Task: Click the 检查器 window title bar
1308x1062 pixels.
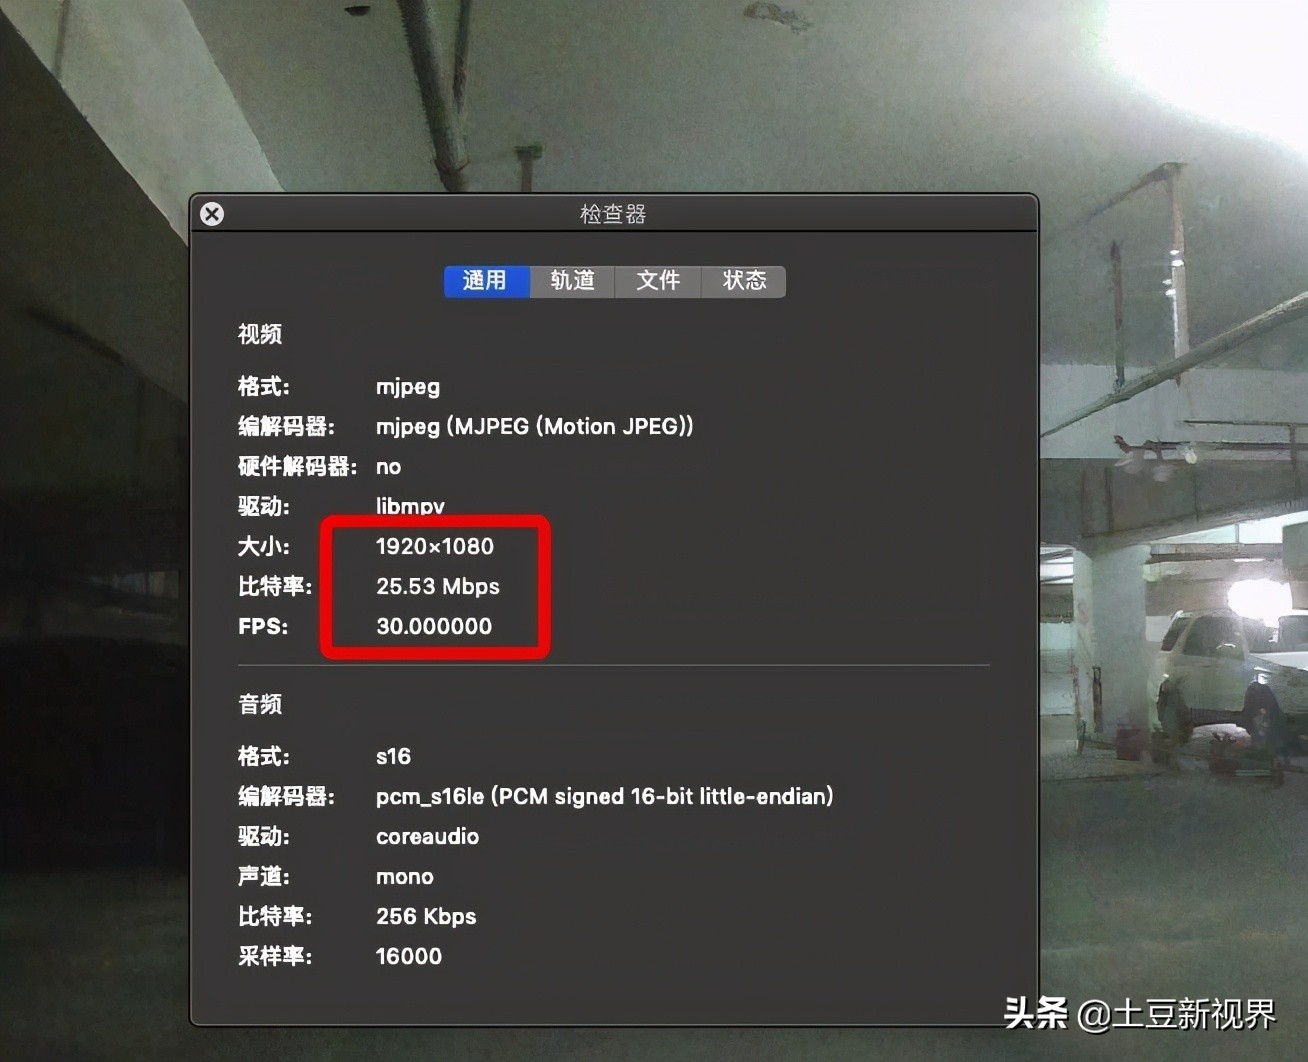Action: (x=613, y=214)
